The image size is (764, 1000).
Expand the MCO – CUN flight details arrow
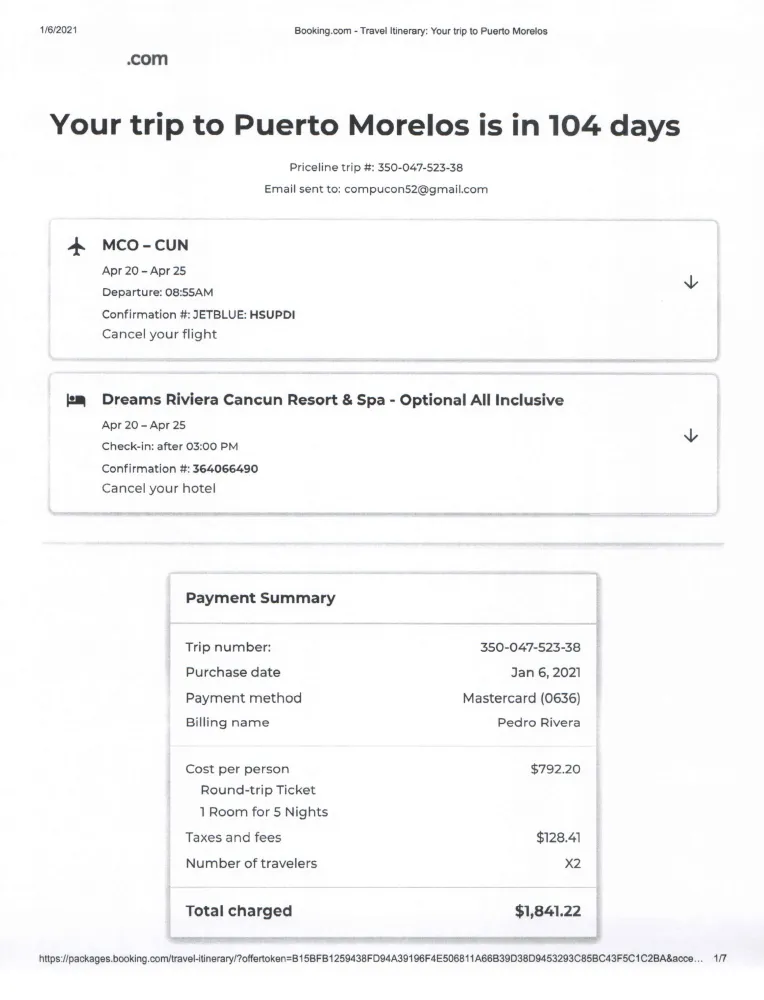691,283
